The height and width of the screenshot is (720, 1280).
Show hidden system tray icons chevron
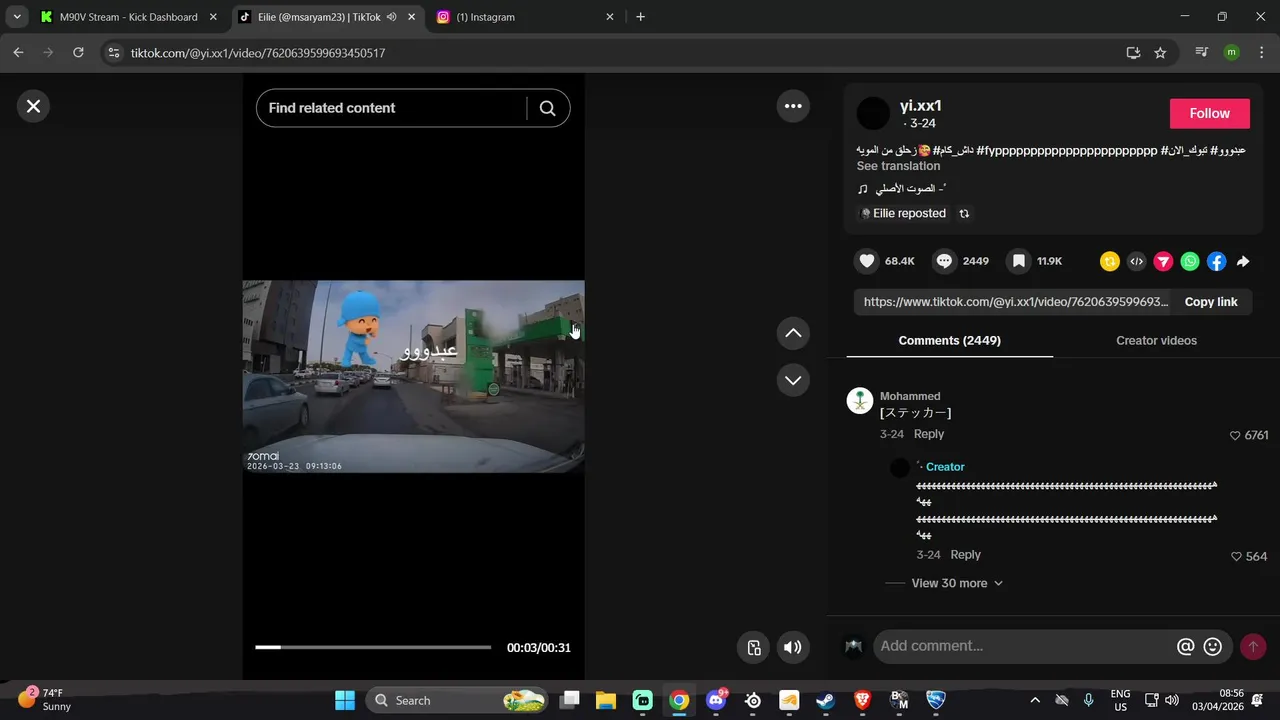pos(1035,700)
